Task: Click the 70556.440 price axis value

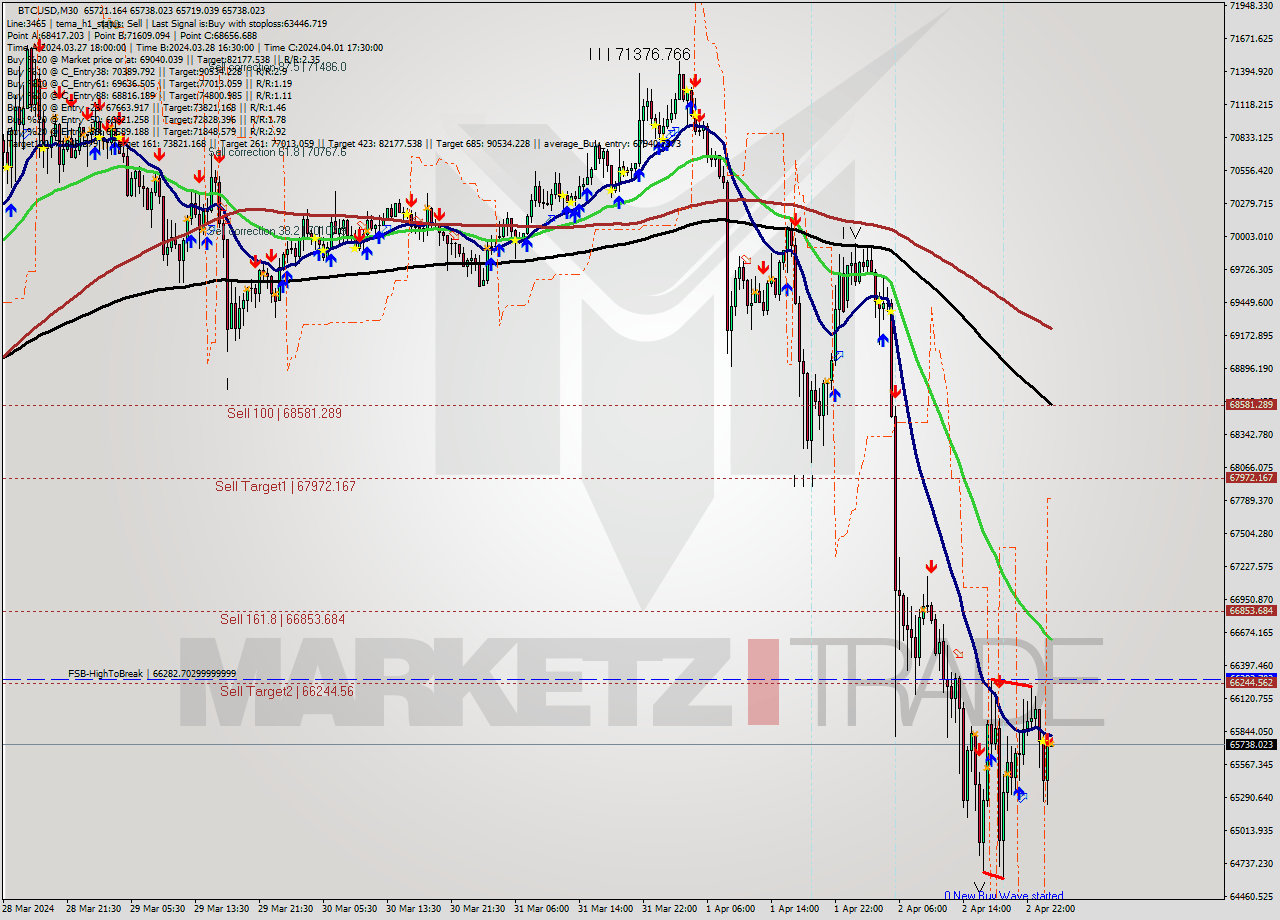Action: click(1251, 171)
